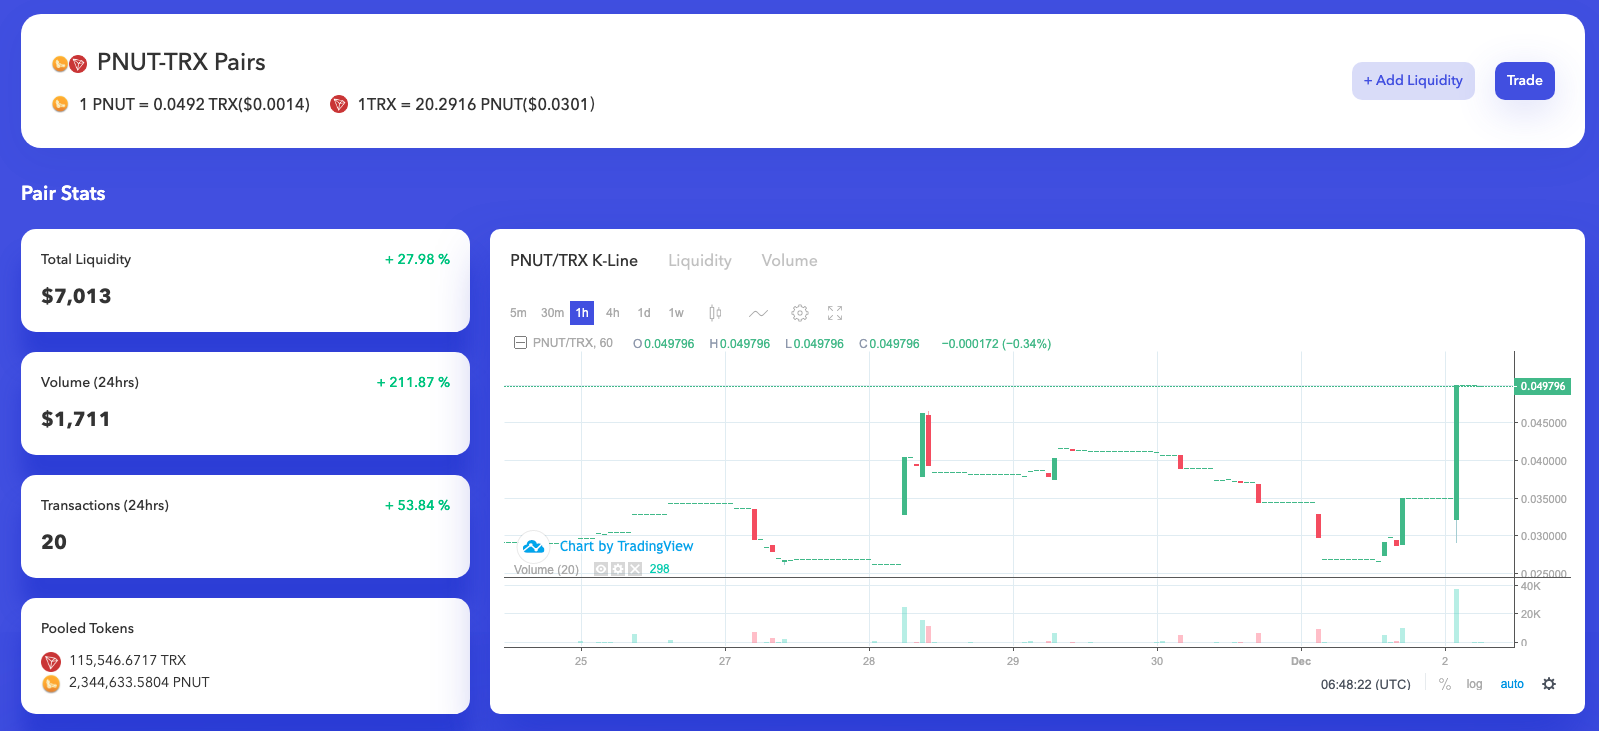
Task: Click the TRX icon in Pooled Tokens
Action: tap(51, 661)
